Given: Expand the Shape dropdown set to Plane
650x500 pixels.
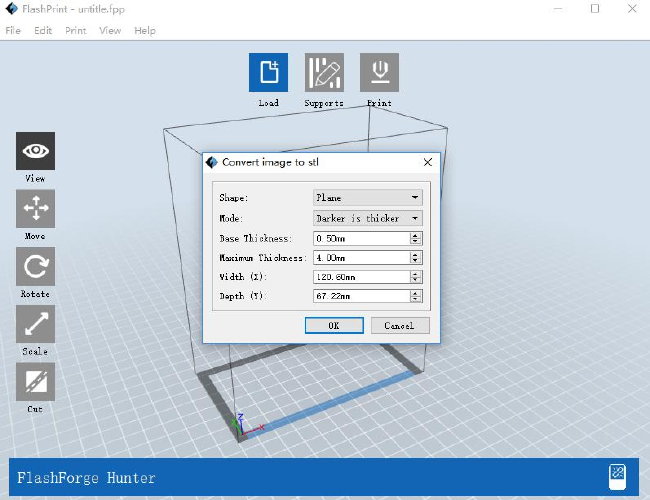Looking at the screenshot, I should click(368, 198).
